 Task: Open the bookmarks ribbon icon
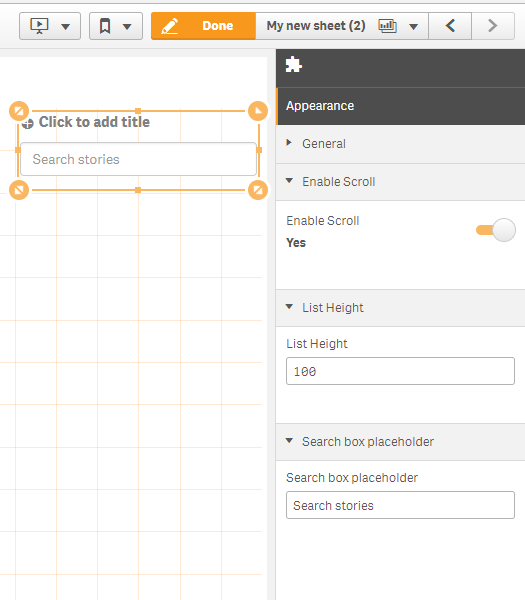point(105,26)
